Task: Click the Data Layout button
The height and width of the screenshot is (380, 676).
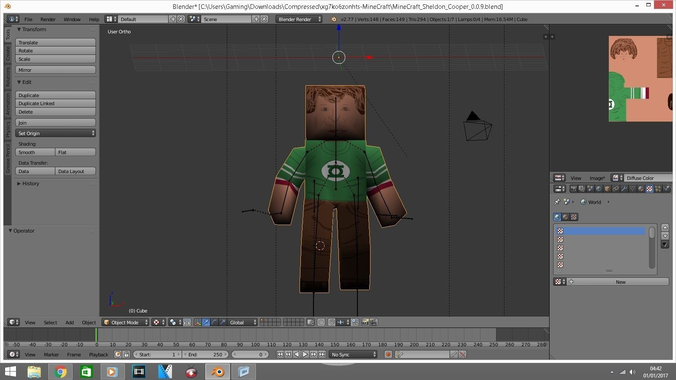Action: [75, 171]
